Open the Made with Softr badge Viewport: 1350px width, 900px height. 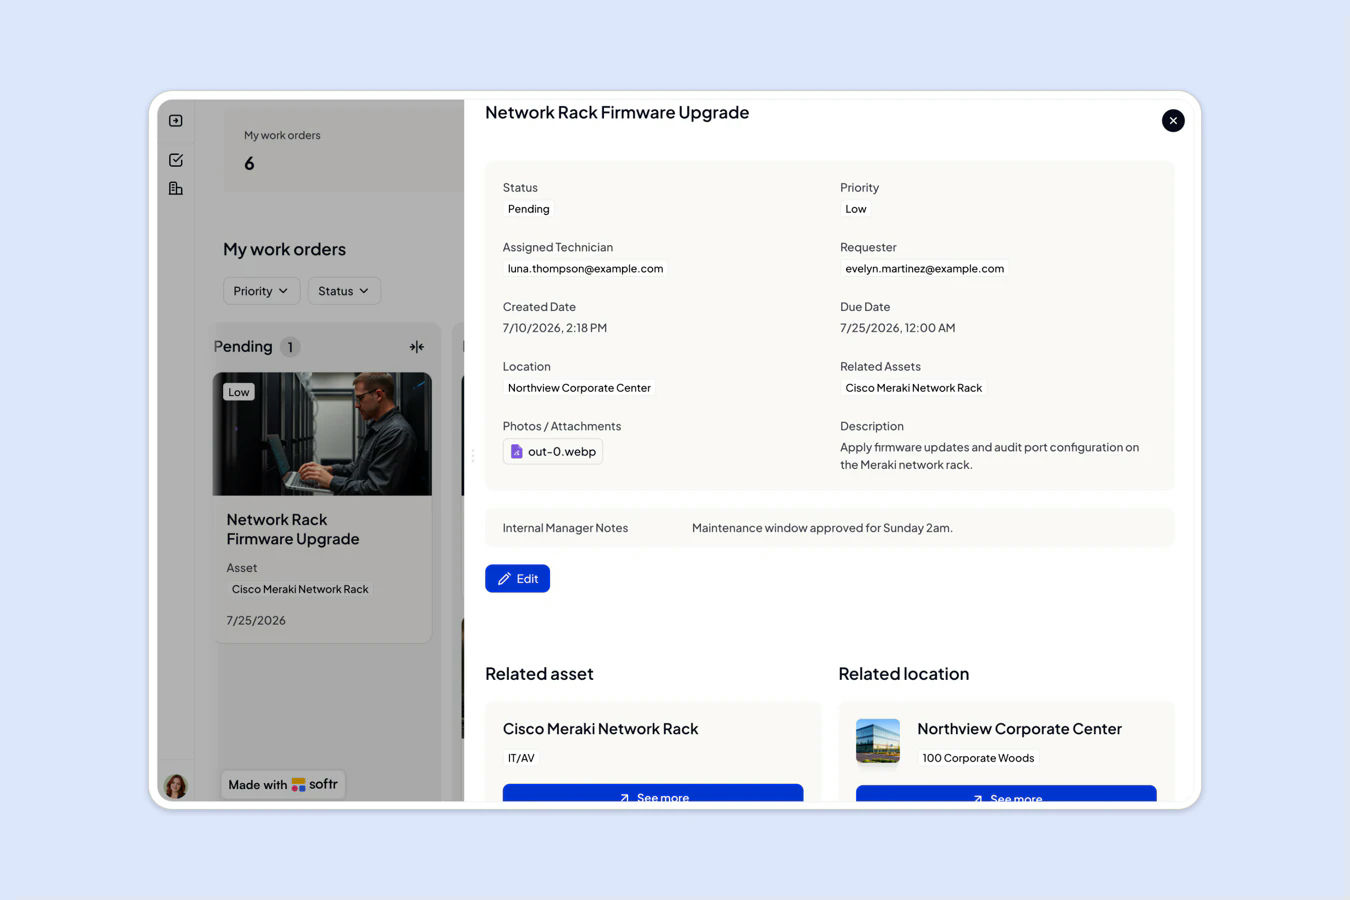283,785
